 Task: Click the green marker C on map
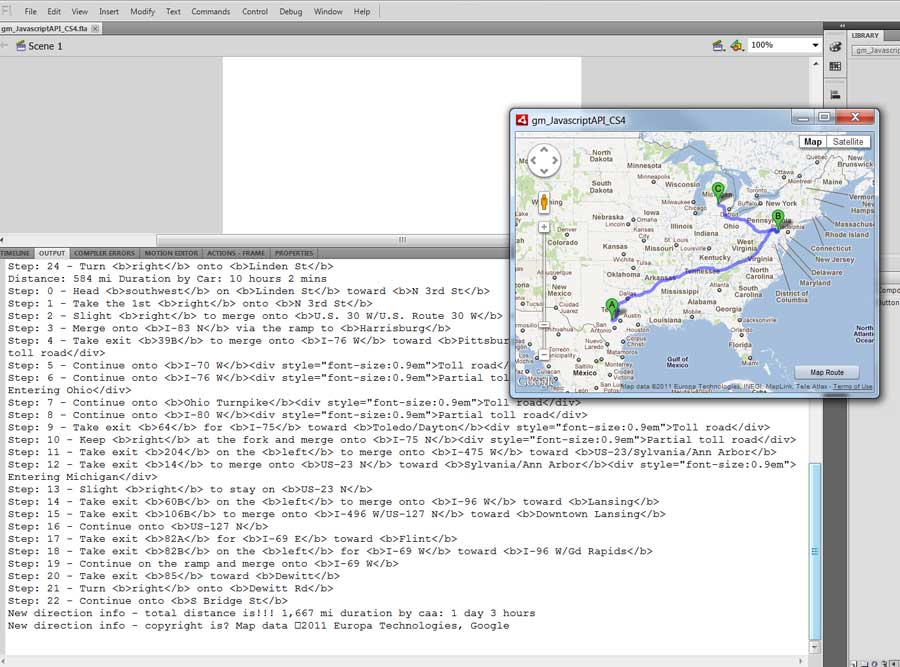tap(717, 191)
